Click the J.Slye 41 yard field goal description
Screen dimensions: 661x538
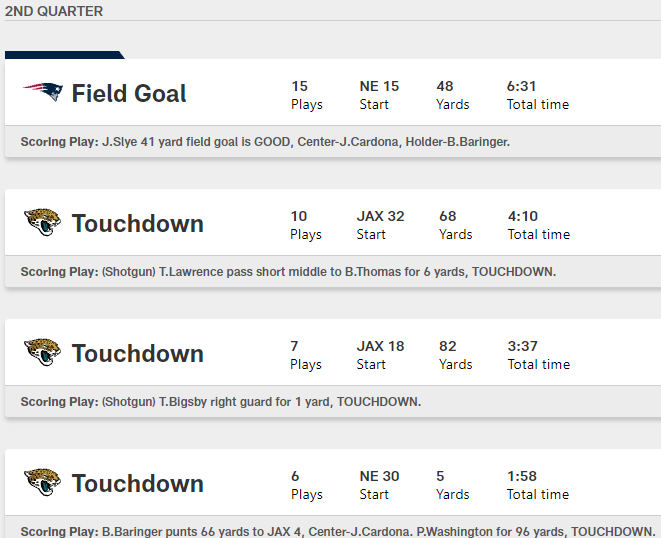(x=305, y=142)
